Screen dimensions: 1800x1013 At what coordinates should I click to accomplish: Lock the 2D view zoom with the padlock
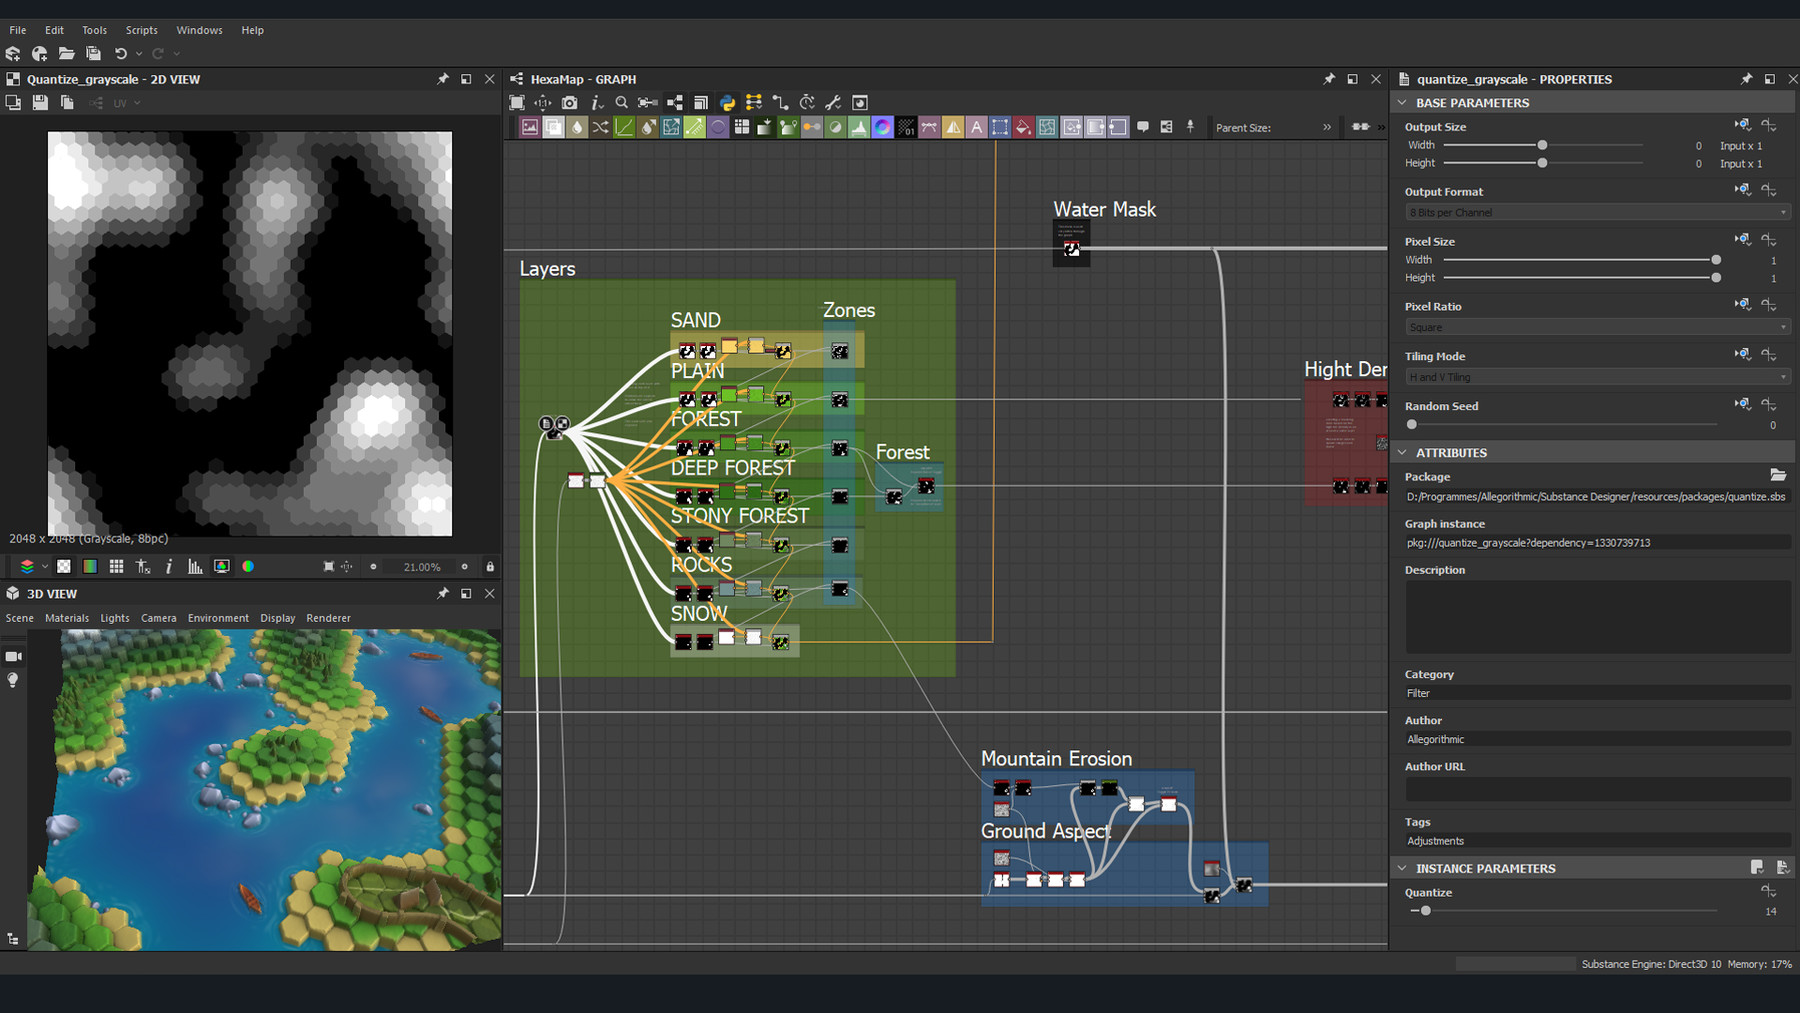(490, 566)
